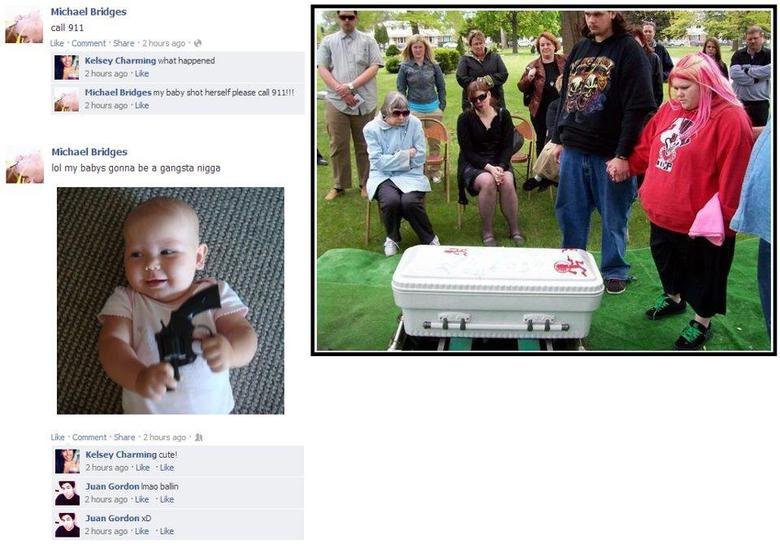Viewport: 780px width, 544px height.
Task: Open Juan Gordon's name on "xD" comment
Action: (x=112, y=518)
